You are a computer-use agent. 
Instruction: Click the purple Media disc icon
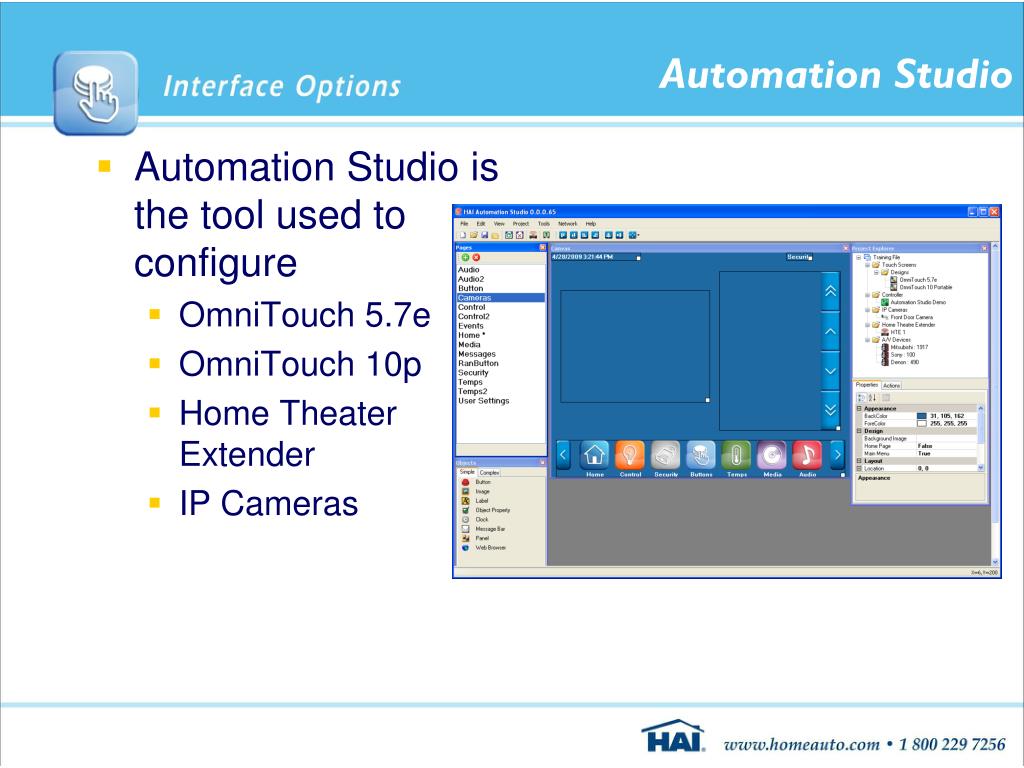[x=772, y=455]
